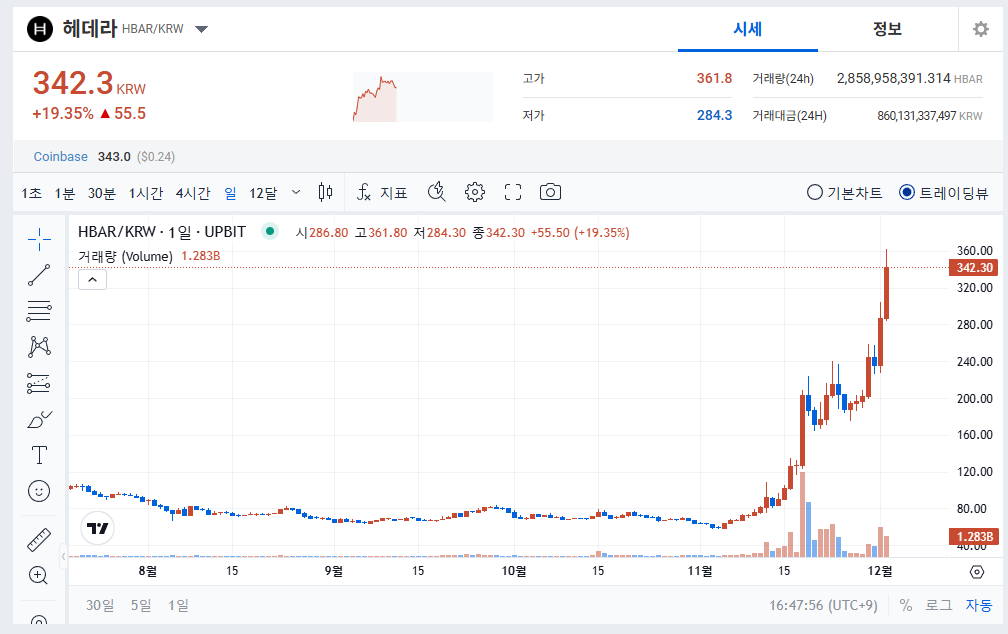Click the 저가 value 284.3
This screenshot has height=634, width=1008.
(714, 115)
